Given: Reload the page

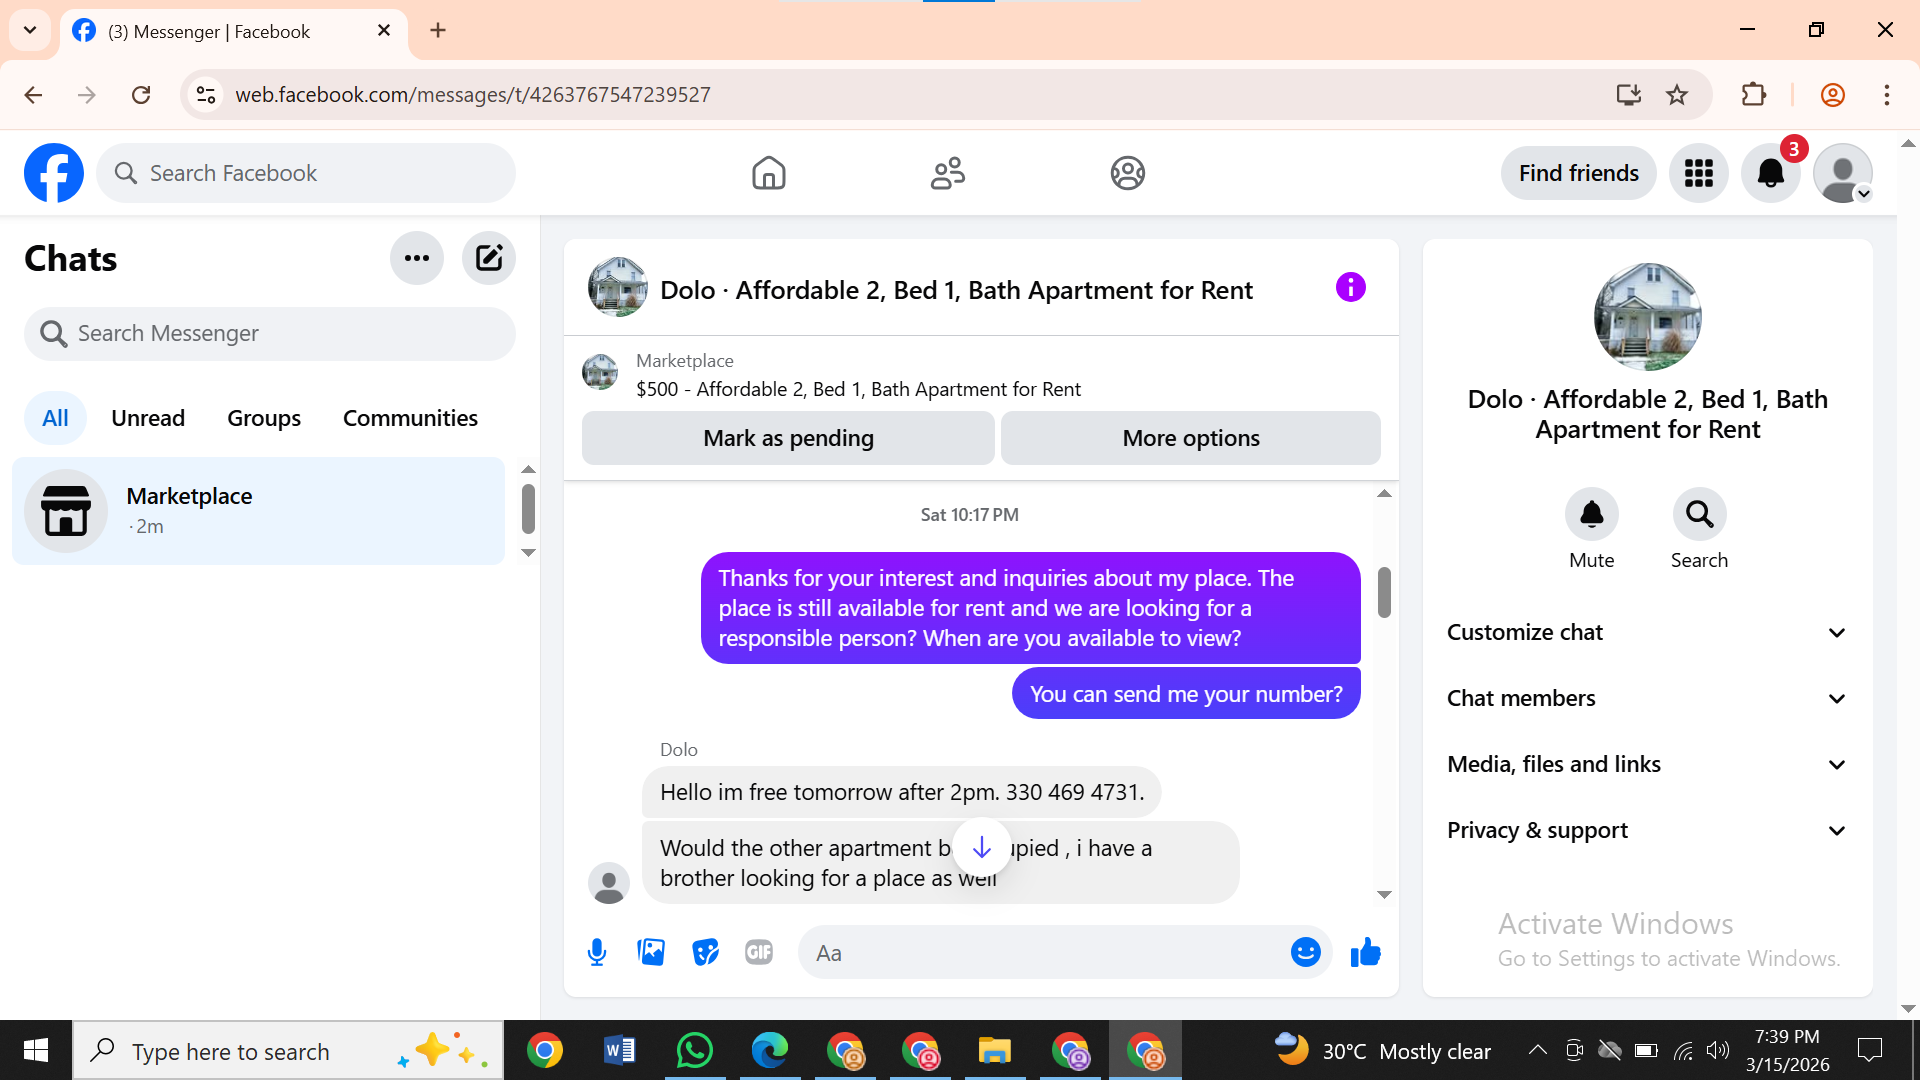Looking at the screenshot, I should 141,95.
